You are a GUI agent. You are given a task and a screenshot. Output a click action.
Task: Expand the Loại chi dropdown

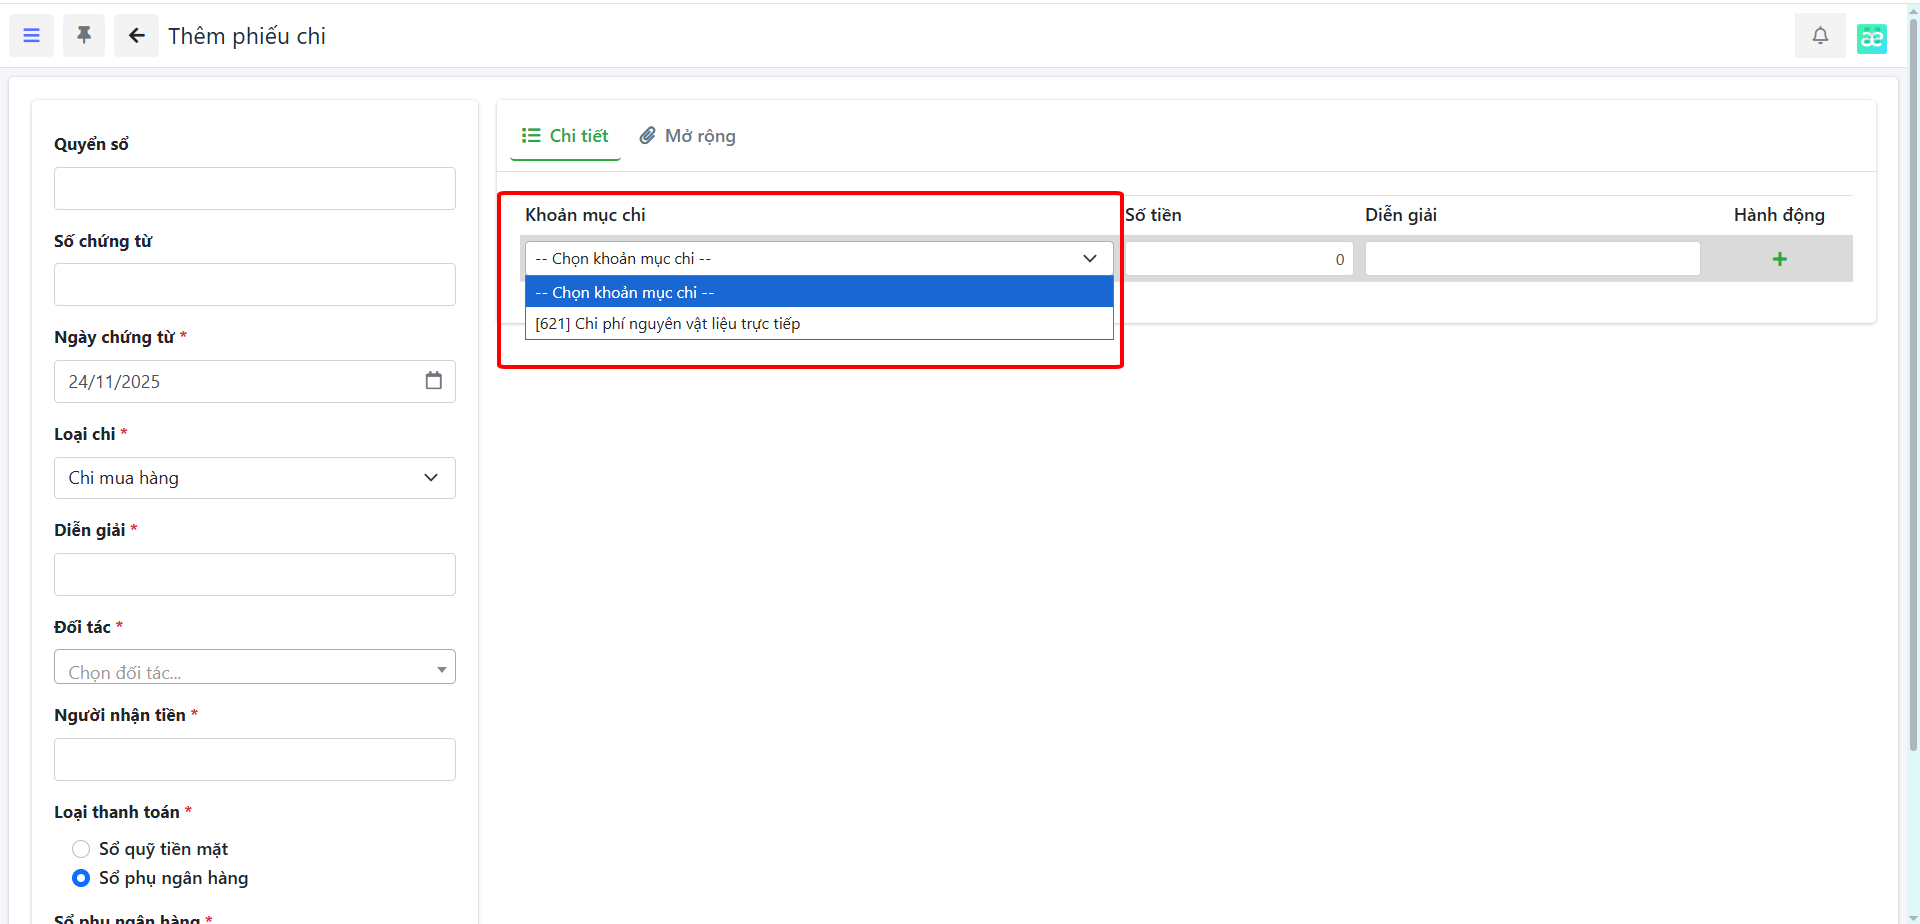click(254, 478)
